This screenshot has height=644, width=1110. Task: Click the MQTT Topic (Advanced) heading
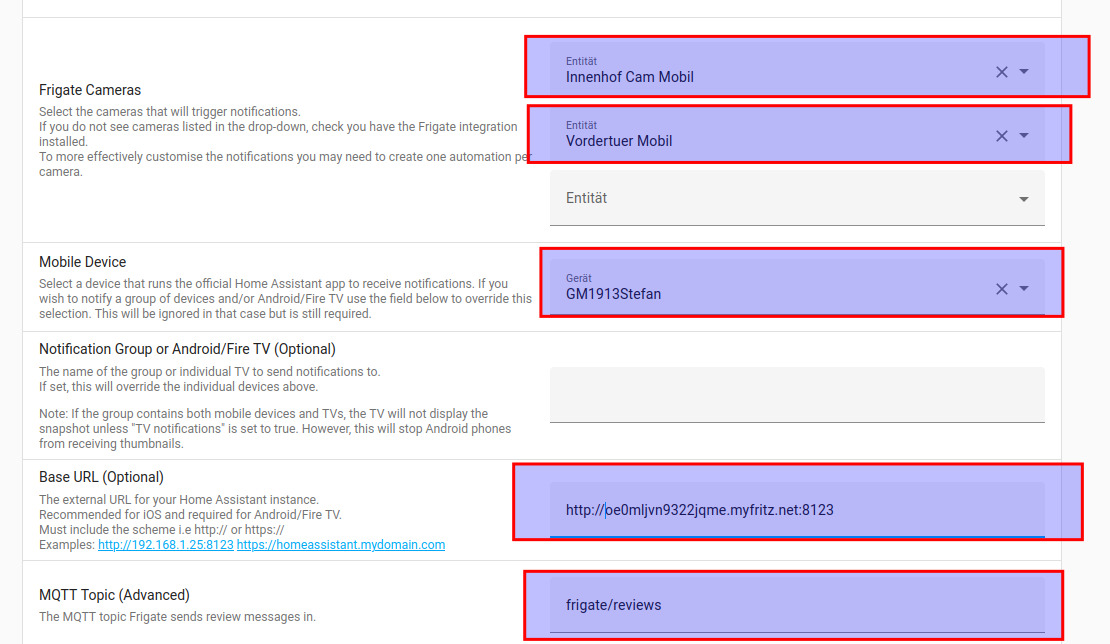point(114,595)
